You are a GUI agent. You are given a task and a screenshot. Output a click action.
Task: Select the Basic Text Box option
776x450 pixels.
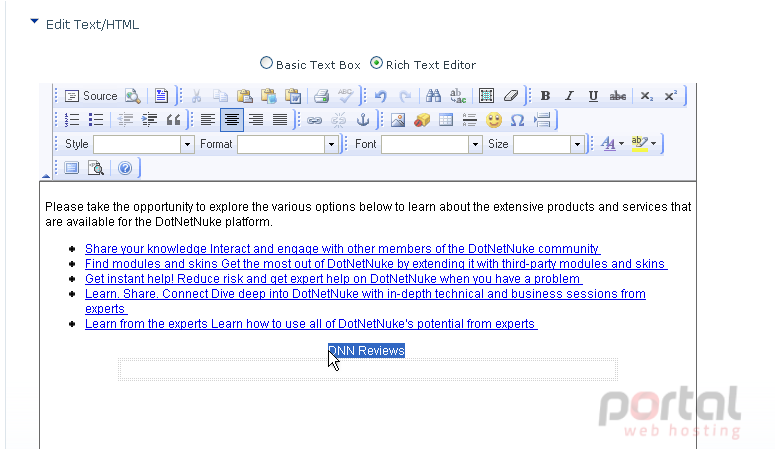coord(266,63)
